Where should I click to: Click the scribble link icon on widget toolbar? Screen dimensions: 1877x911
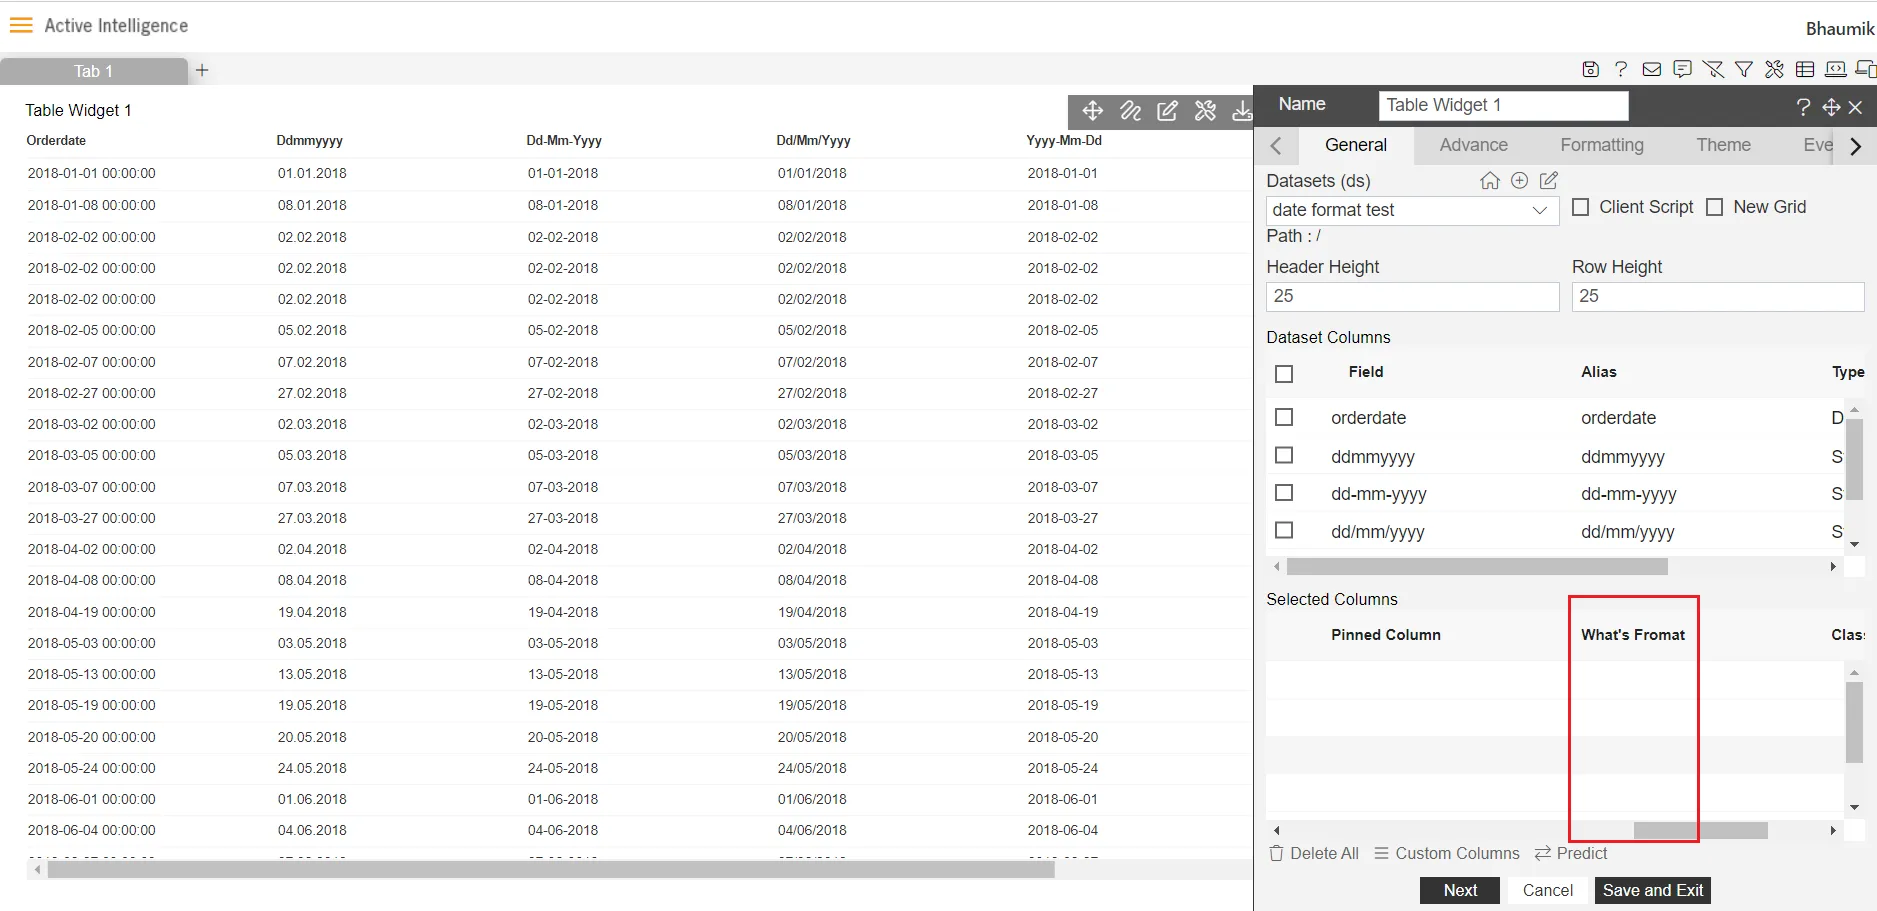(1130, 111)
